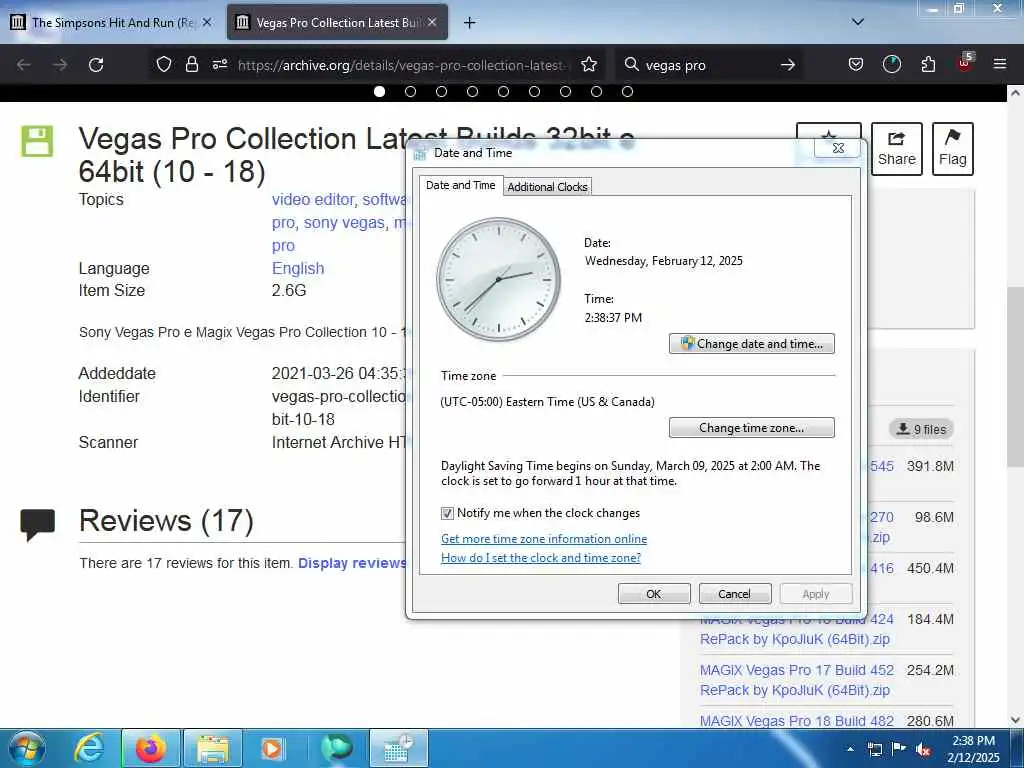Confirm the dialog with OK
Viewport: 1024px width, 768px height.
coord(654,594)
